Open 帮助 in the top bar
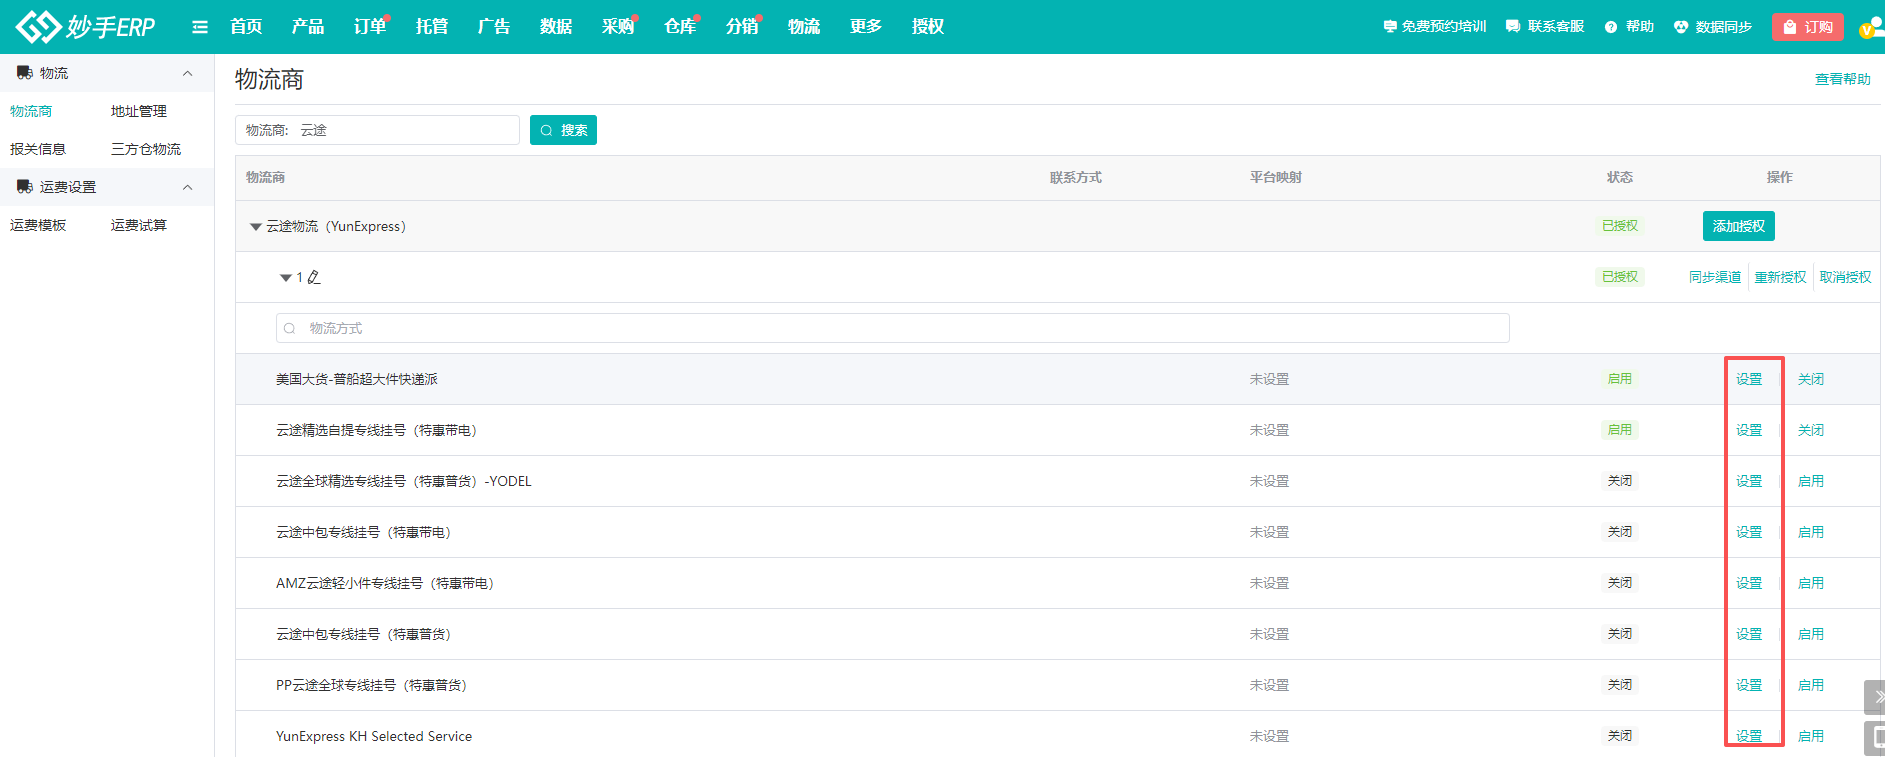The height and width of the screenshot is (757, 1885). (1629, 27)
